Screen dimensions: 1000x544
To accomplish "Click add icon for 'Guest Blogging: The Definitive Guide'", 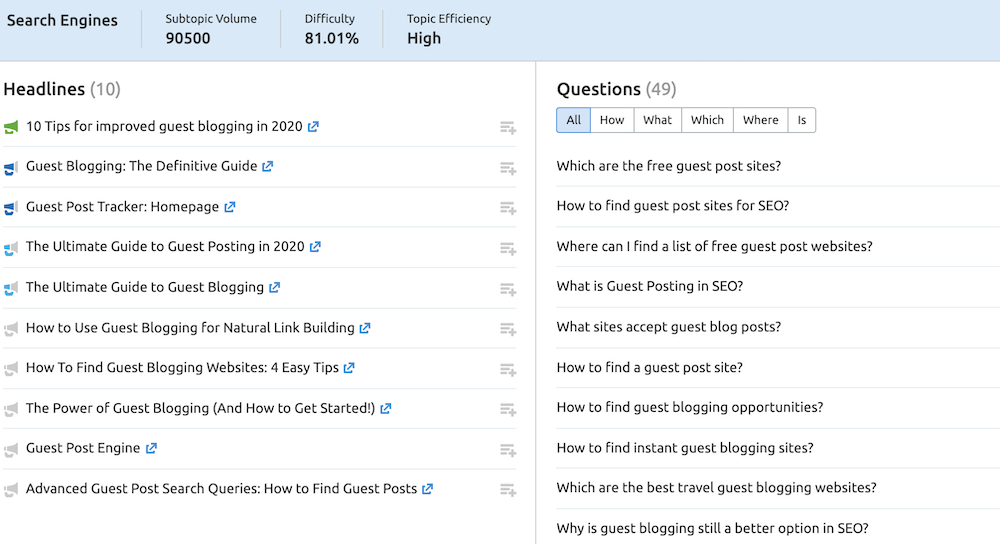I will [508, 168].
